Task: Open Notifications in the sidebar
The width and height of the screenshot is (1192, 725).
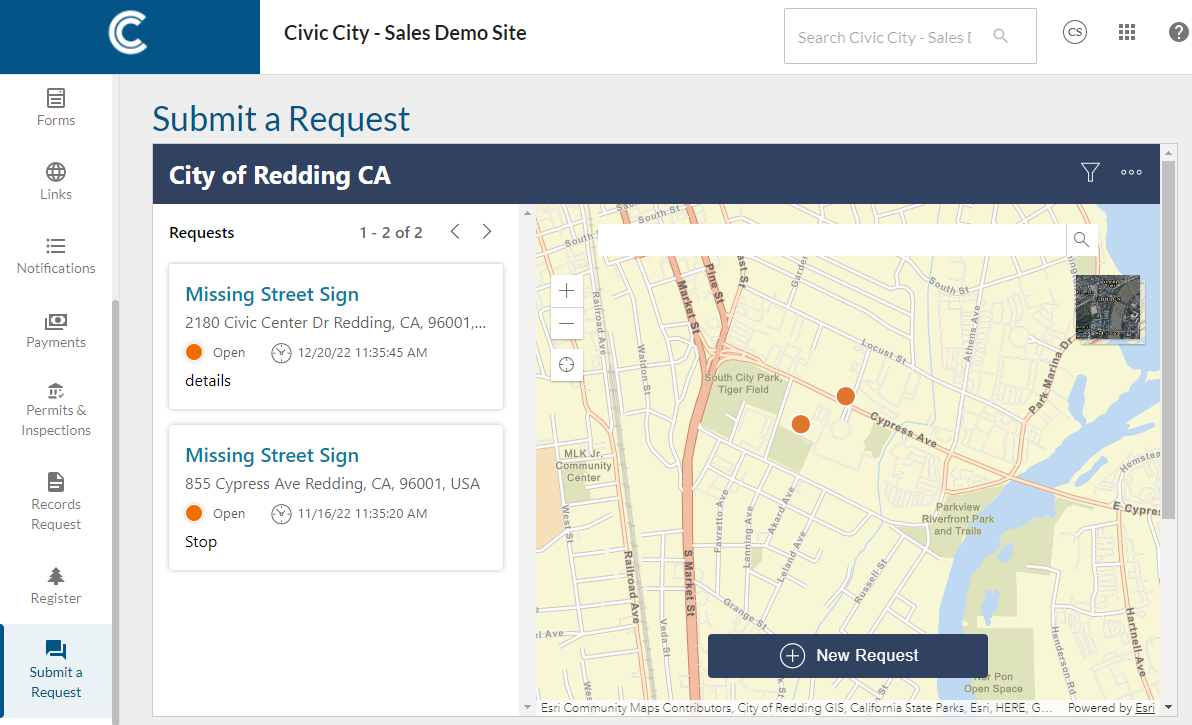Action: point(55,256)
